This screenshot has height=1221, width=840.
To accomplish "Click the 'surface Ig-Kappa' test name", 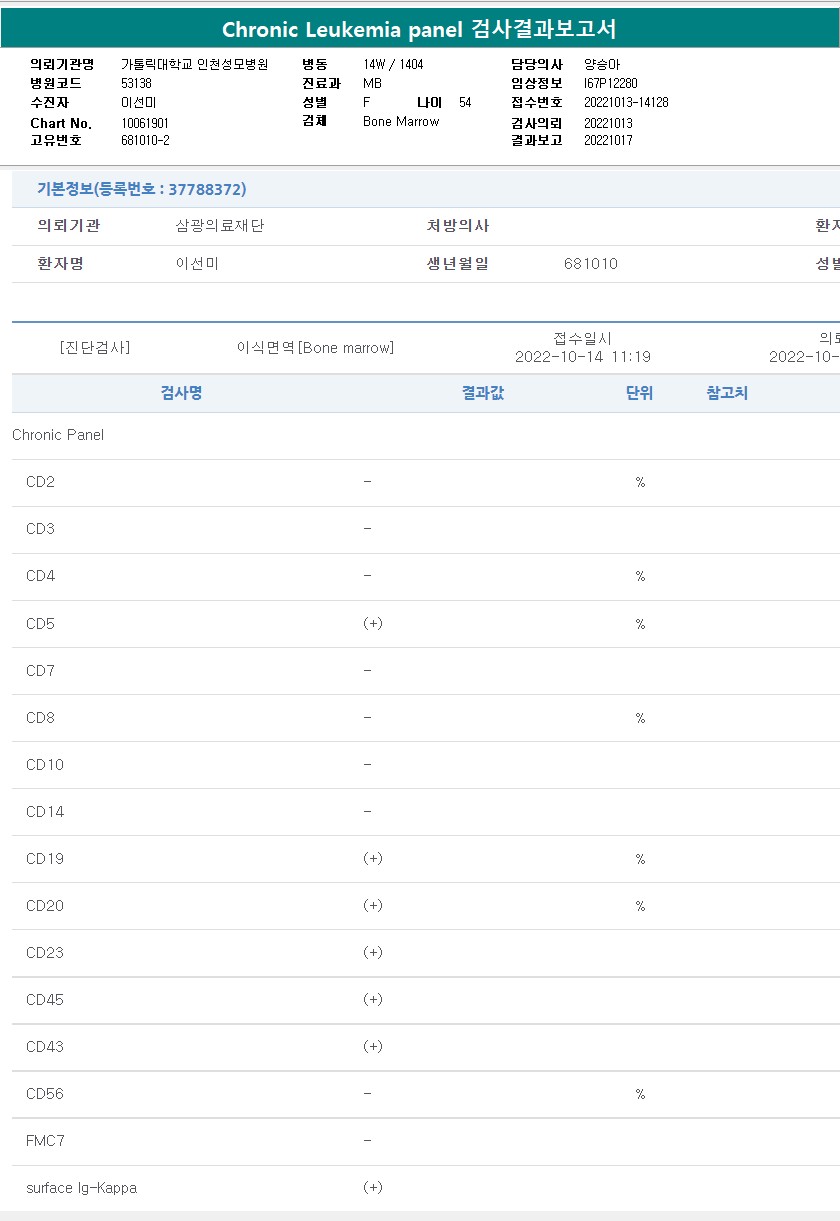I will 81,1188.
